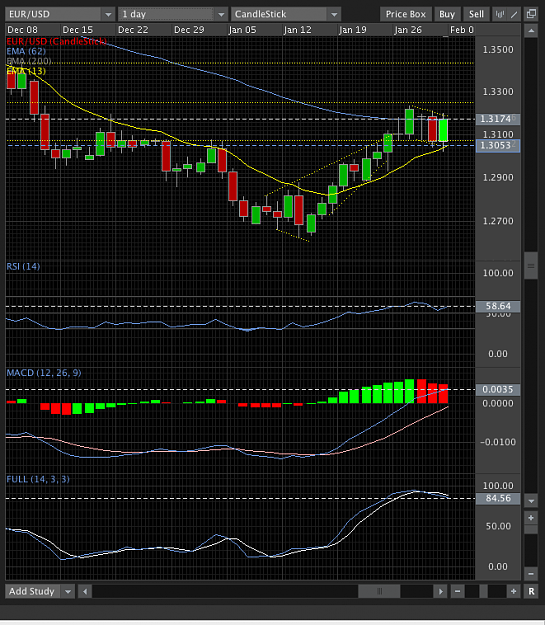Click the horizontal zoom out minus
This screenshot has width=545, height=625.
(458, 591)
